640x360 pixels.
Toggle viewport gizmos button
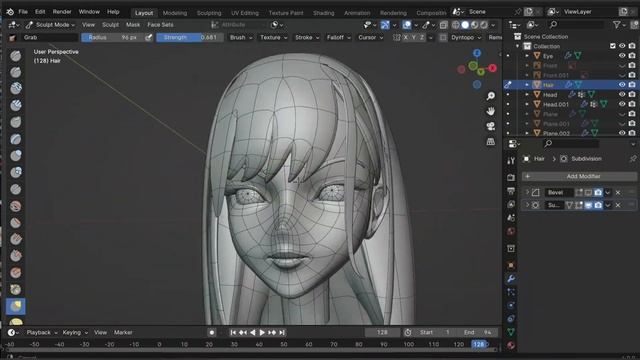(x=385, y=25)
